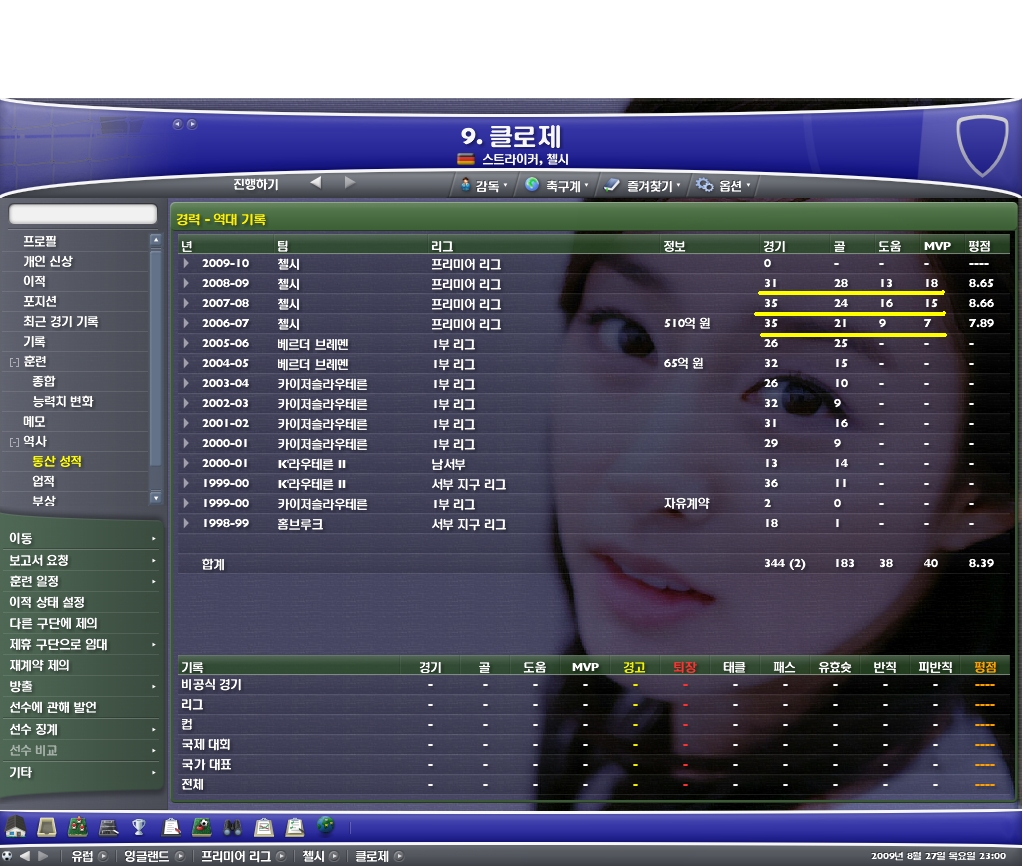Open fixtures via the pitch-with-ball icon
Image resolution: width=1024 pixels, height=867 pixels.
point(200,827)
